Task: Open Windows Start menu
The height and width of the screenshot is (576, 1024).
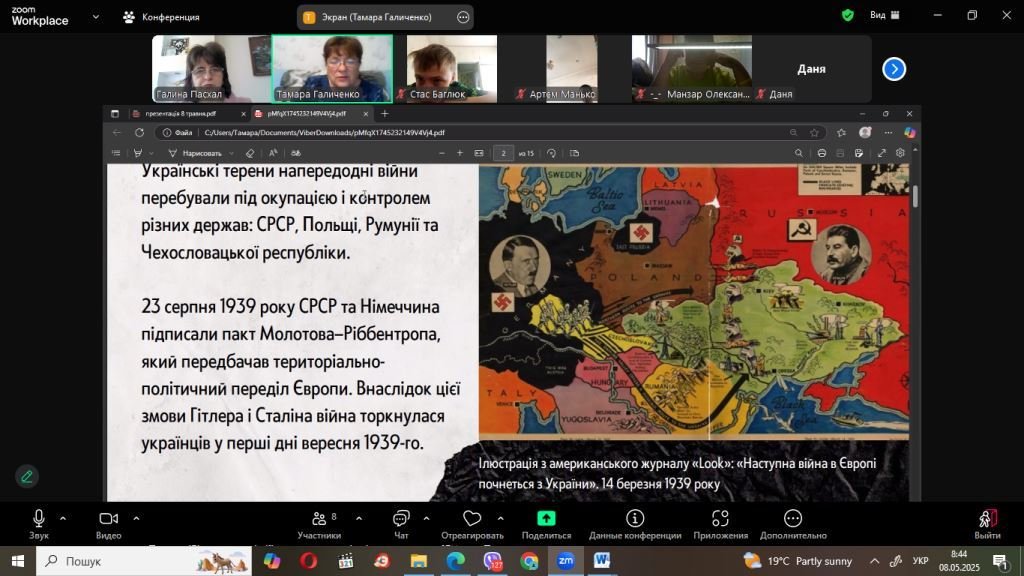Action: (18, 561)
